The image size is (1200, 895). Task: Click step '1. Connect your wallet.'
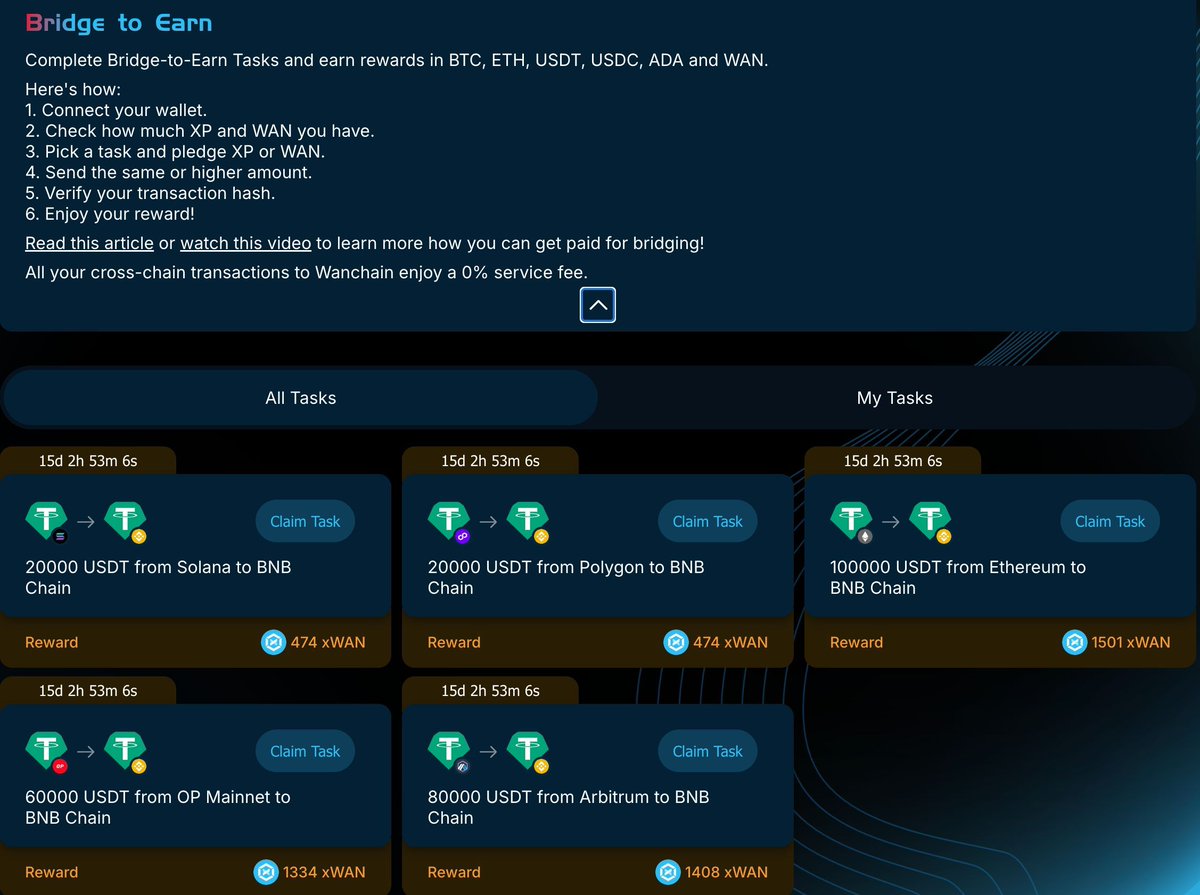click(116, 110)
